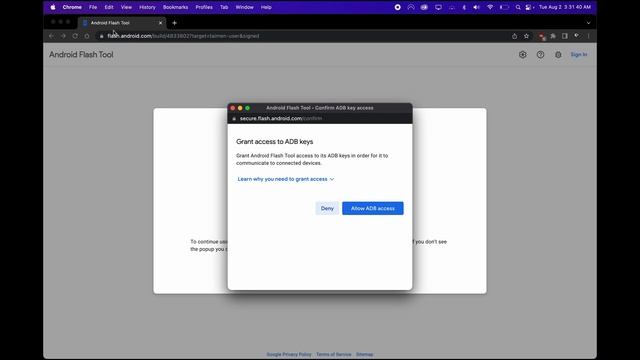The width and height of the screenshot is (640, 360).
Task: Open the battery status icon
Action: pyautogui.click(x=504, y=7)
